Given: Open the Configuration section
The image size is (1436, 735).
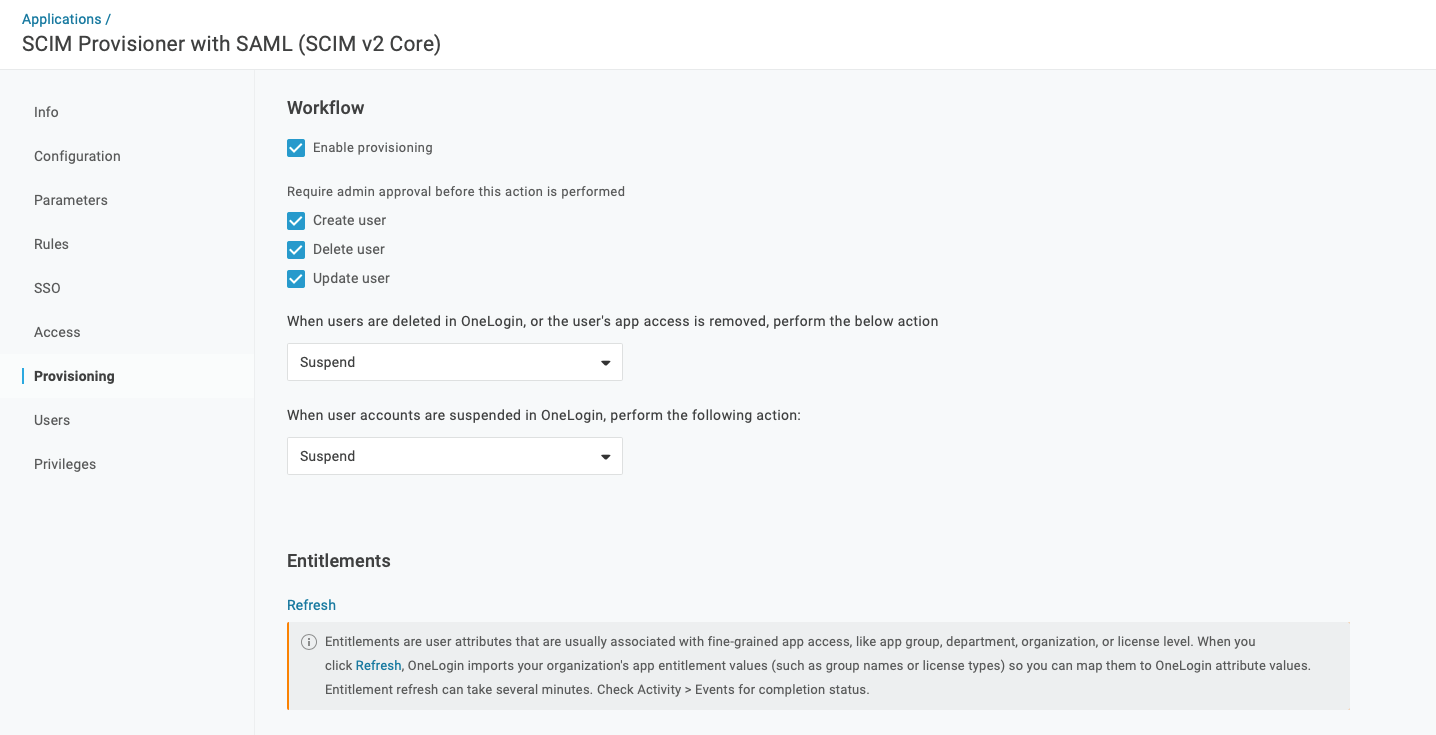Looking at the screenshot, I should pyautogui.click(x=77, y=156).
